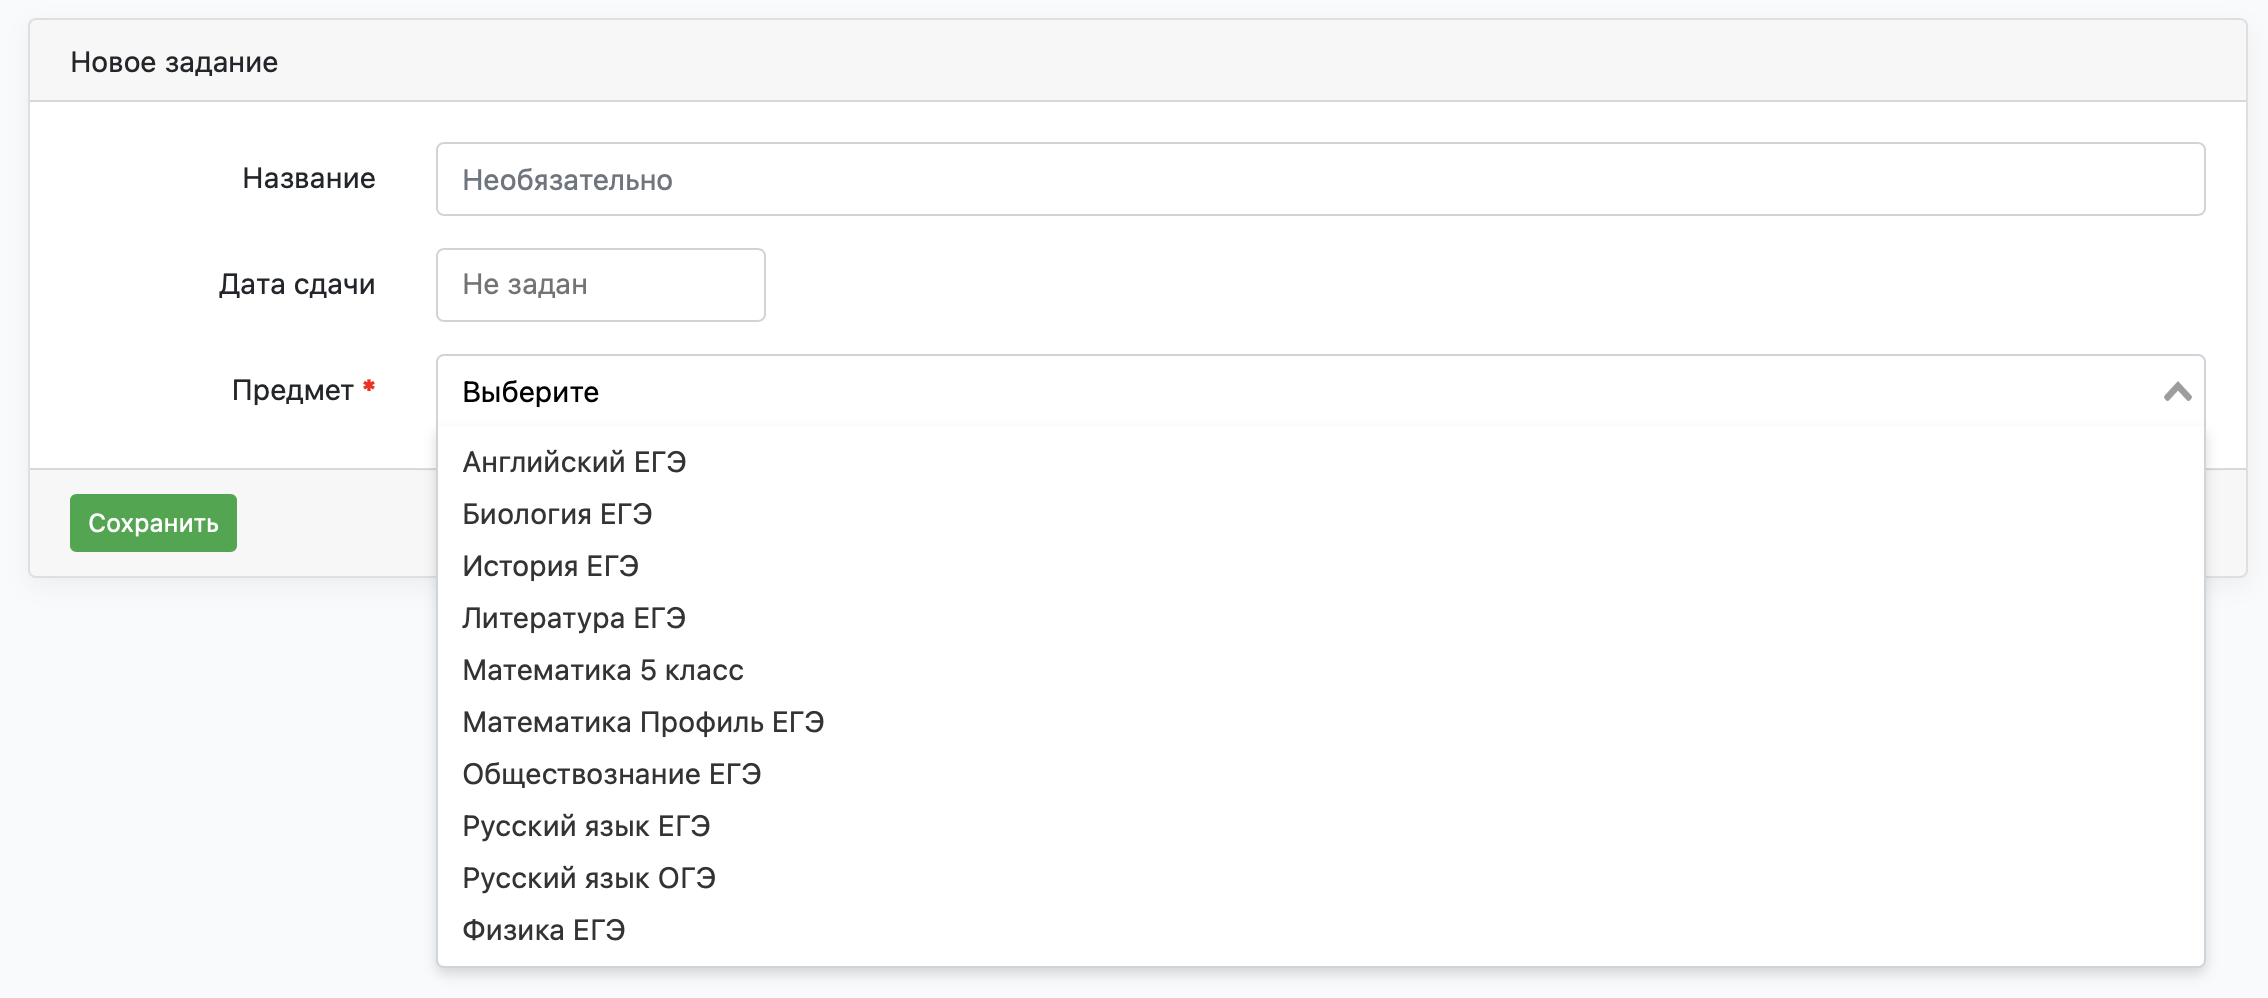2268x998 pixels.
Task: Choose Математика 5 класс
Action: (1320, 670)
